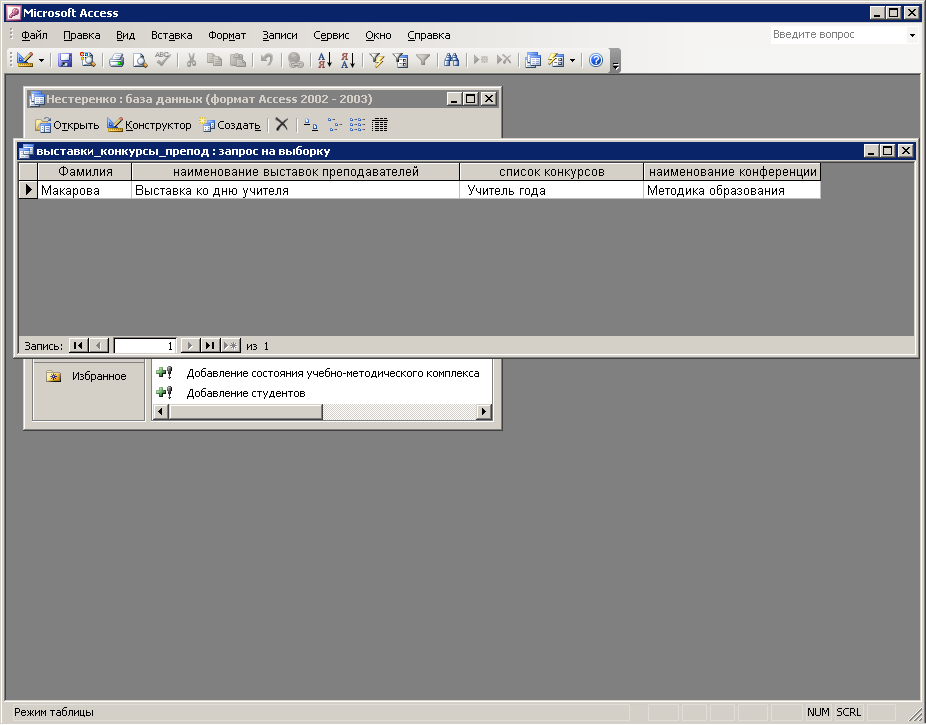The height and width of the screenshot is (725, 926).
Task: Click the File Search icon
Action: pos(88,60)
